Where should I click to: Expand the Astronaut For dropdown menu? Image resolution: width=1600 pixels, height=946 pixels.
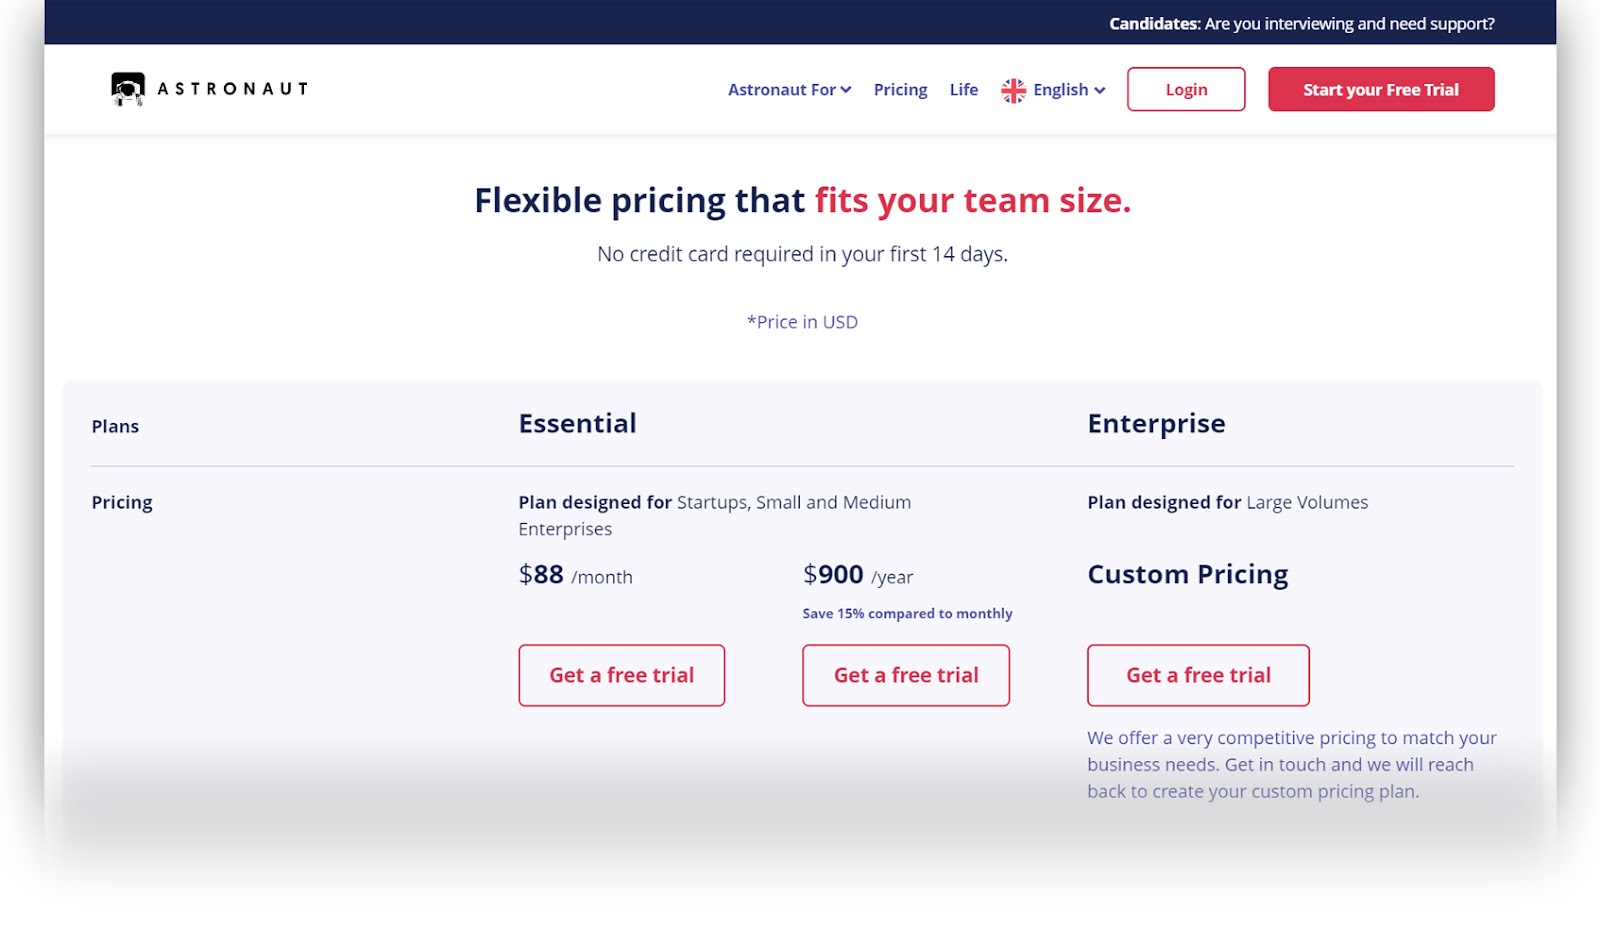[789, 90]
